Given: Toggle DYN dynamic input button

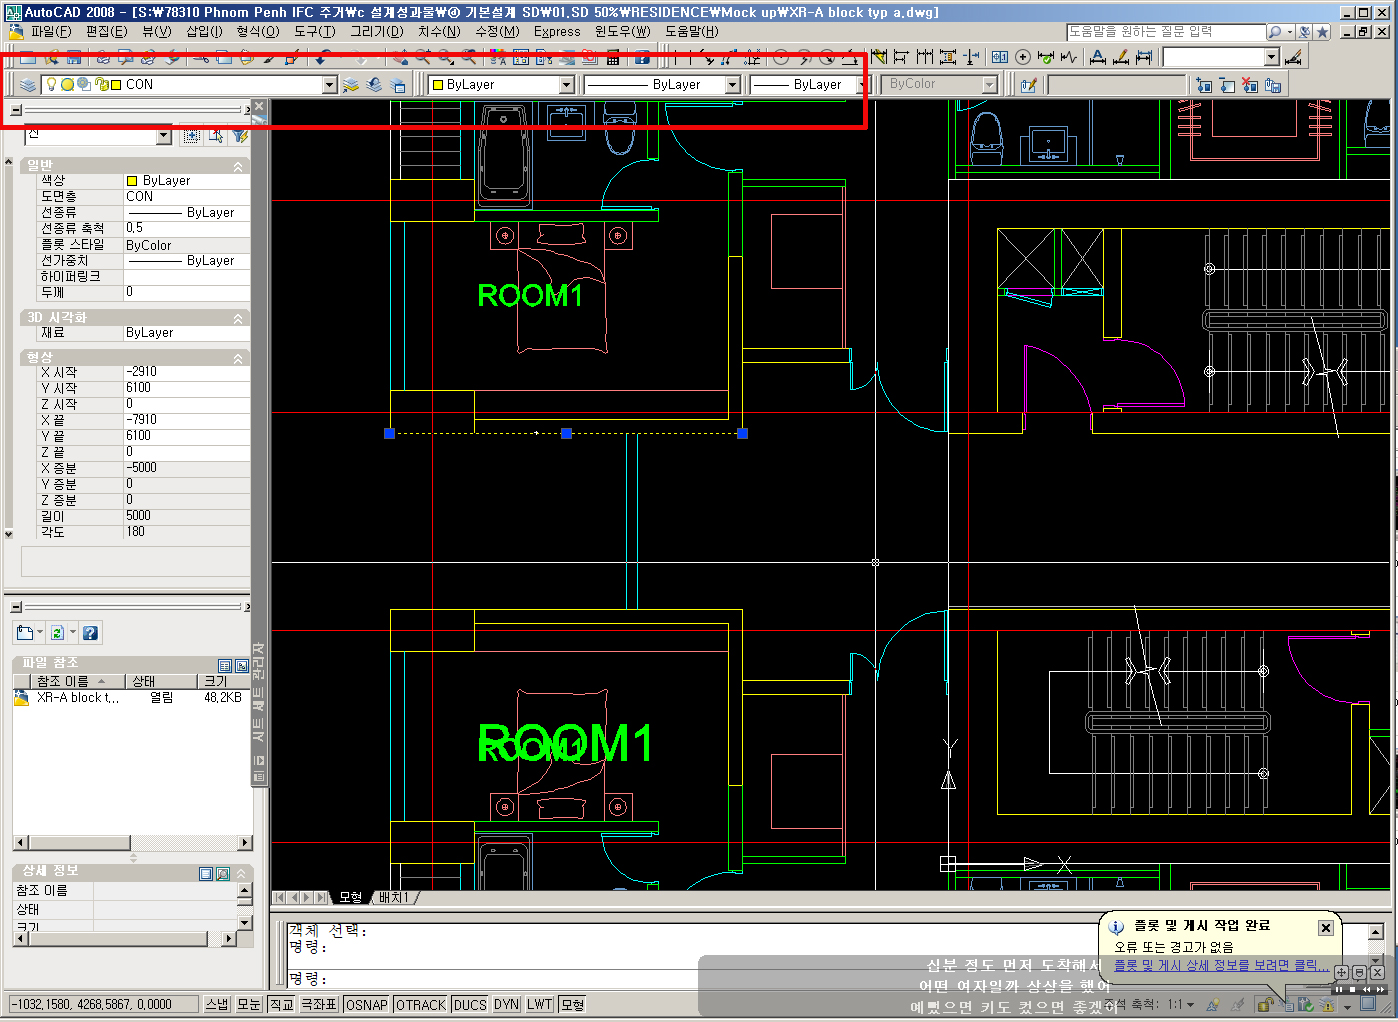Looking at the screenshot, I should pos(506,1005).
